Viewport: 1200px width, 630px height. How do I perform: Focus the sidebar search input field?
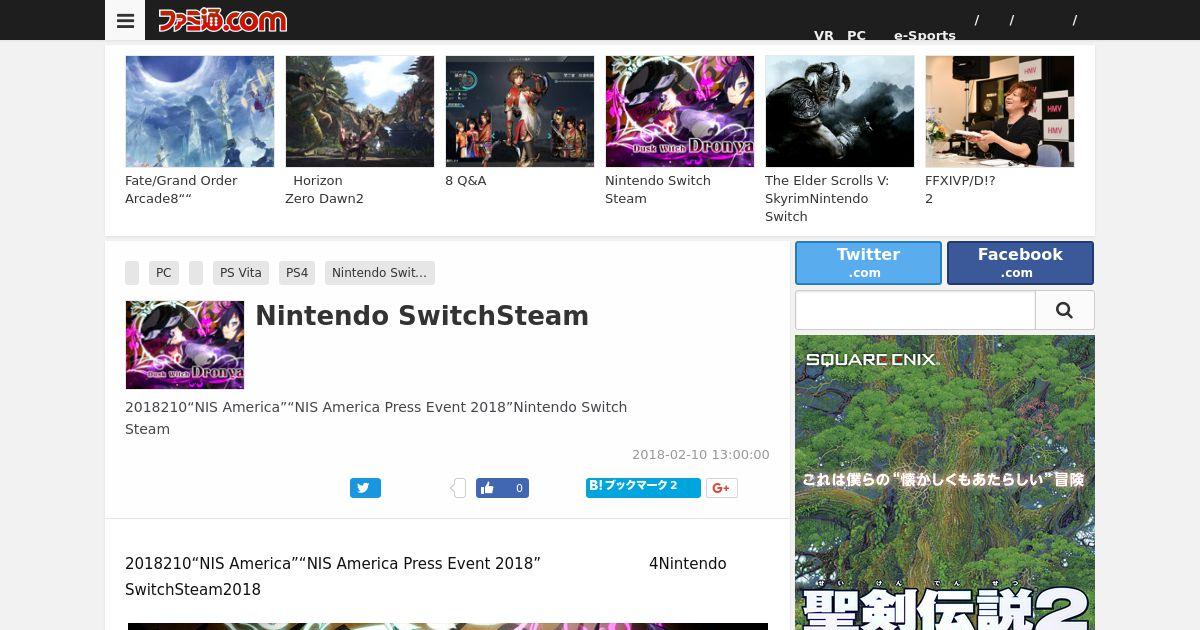915,310
